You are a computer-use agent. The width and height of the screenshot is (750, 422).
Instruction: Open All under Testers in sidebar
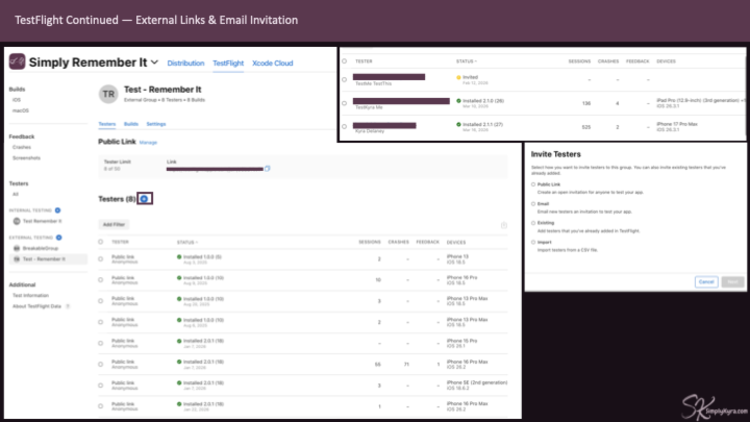click(x=15, y=194)
